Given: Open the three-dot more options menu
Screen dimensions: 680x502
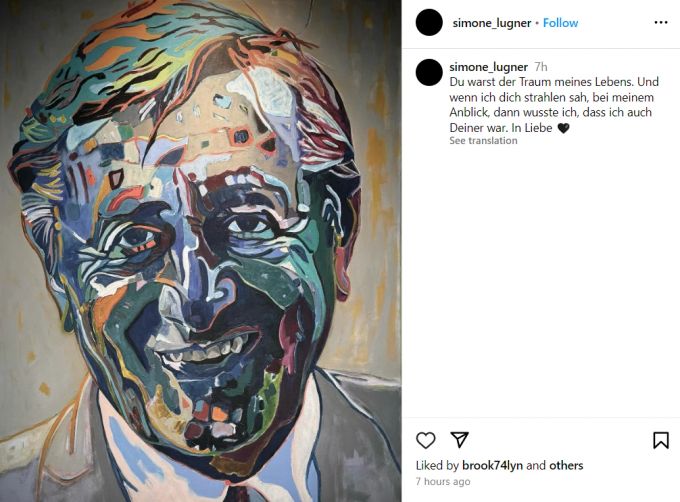Looking at the screenshot, I should click(660, 22).
